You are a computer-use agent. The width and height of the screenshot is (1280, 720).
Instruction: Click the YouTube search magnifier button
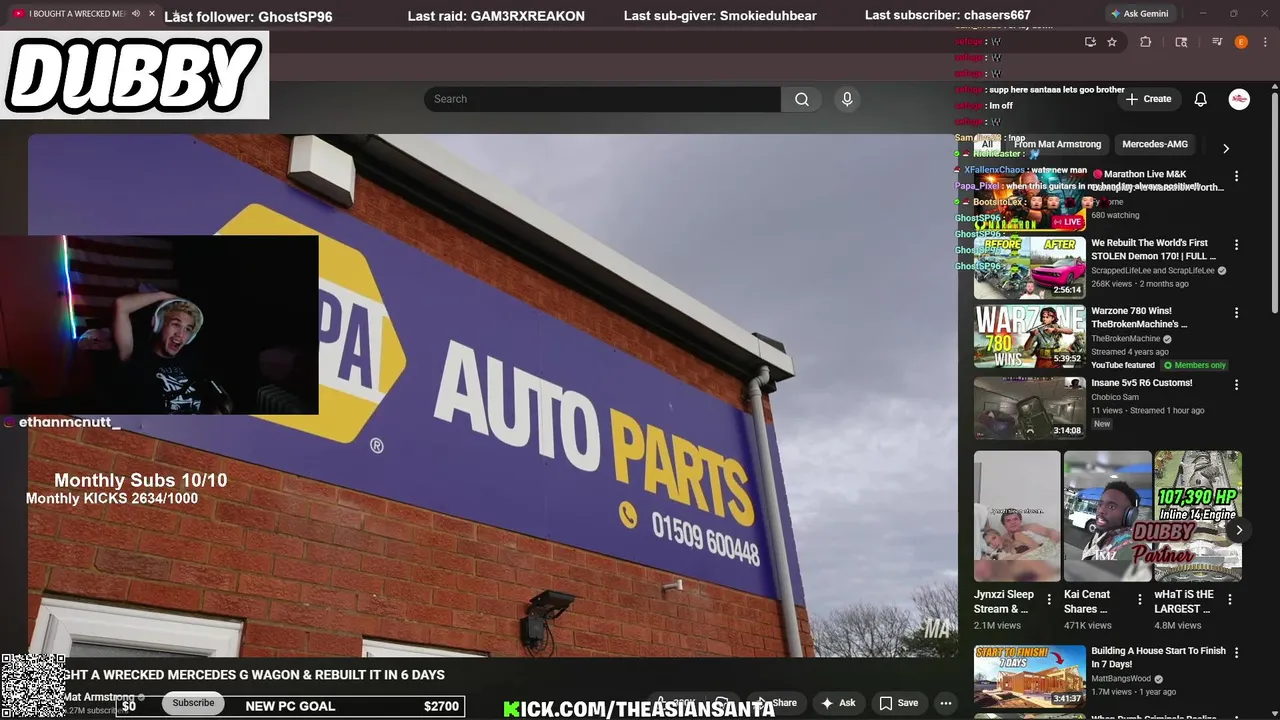coord(801,99)
